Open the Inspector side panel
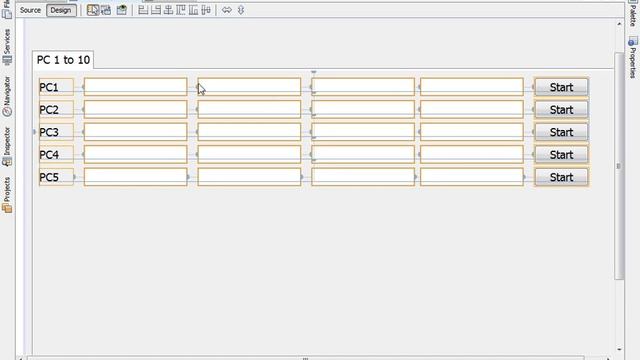 point(7,146)
